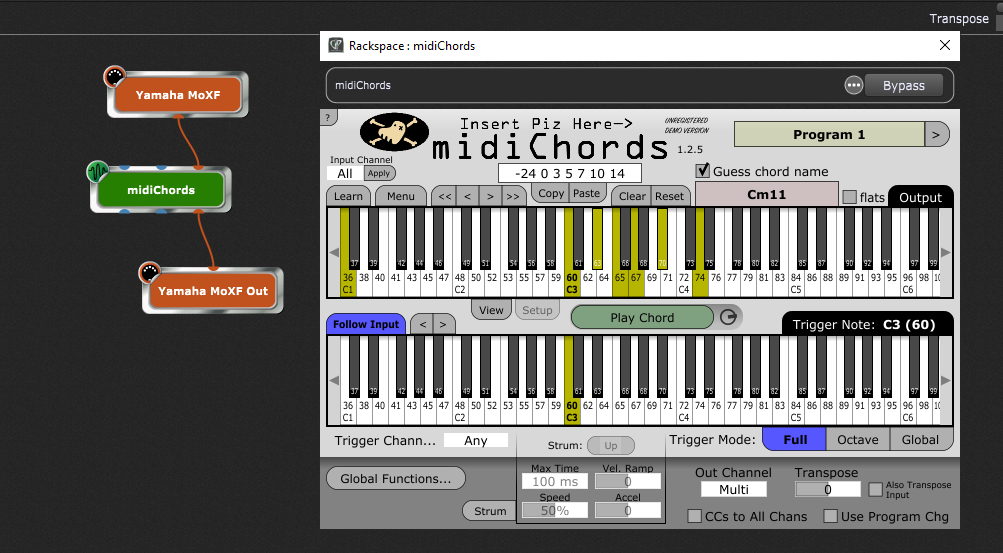Open the plugin options ellipsis button

click(x=853, y=85)
